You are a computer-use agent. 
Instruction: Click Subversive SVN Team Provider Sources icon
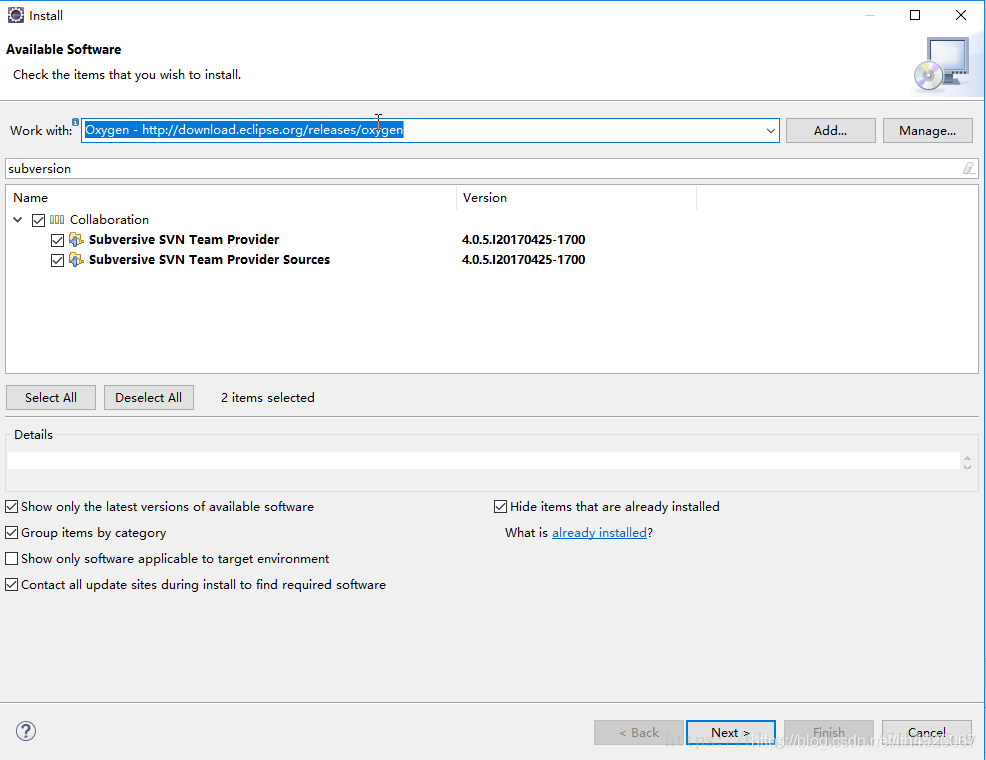(x=76, y=260)
